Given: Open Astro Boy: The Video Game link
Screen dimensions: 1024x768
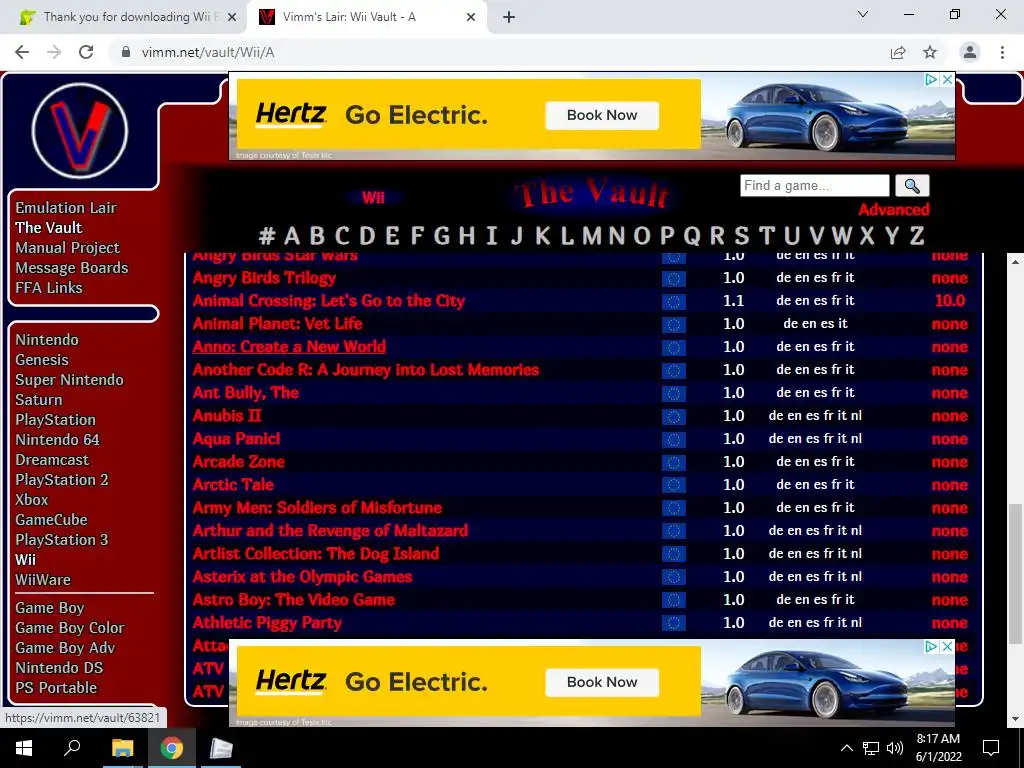Looking at the screenshot, I should [294, 600].
